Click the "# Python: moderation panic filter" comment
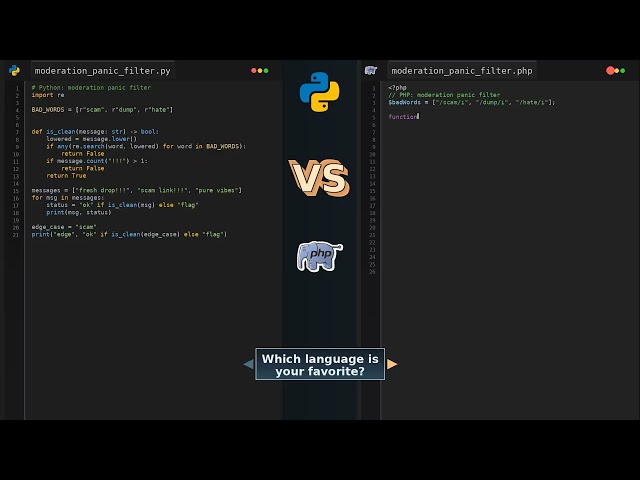640x480 pixels. pyautogui.click(x=91, y=87)
